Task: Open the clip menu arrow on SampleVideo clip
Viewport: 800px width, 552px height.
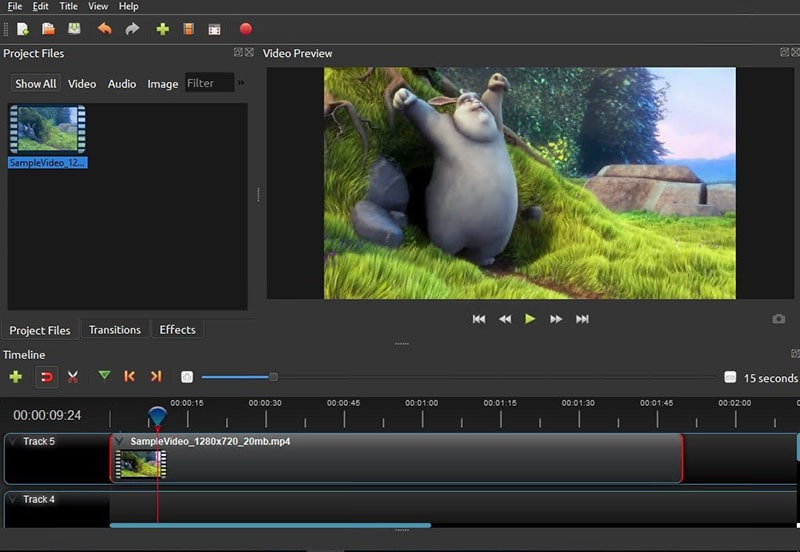Action: [120, 441]
